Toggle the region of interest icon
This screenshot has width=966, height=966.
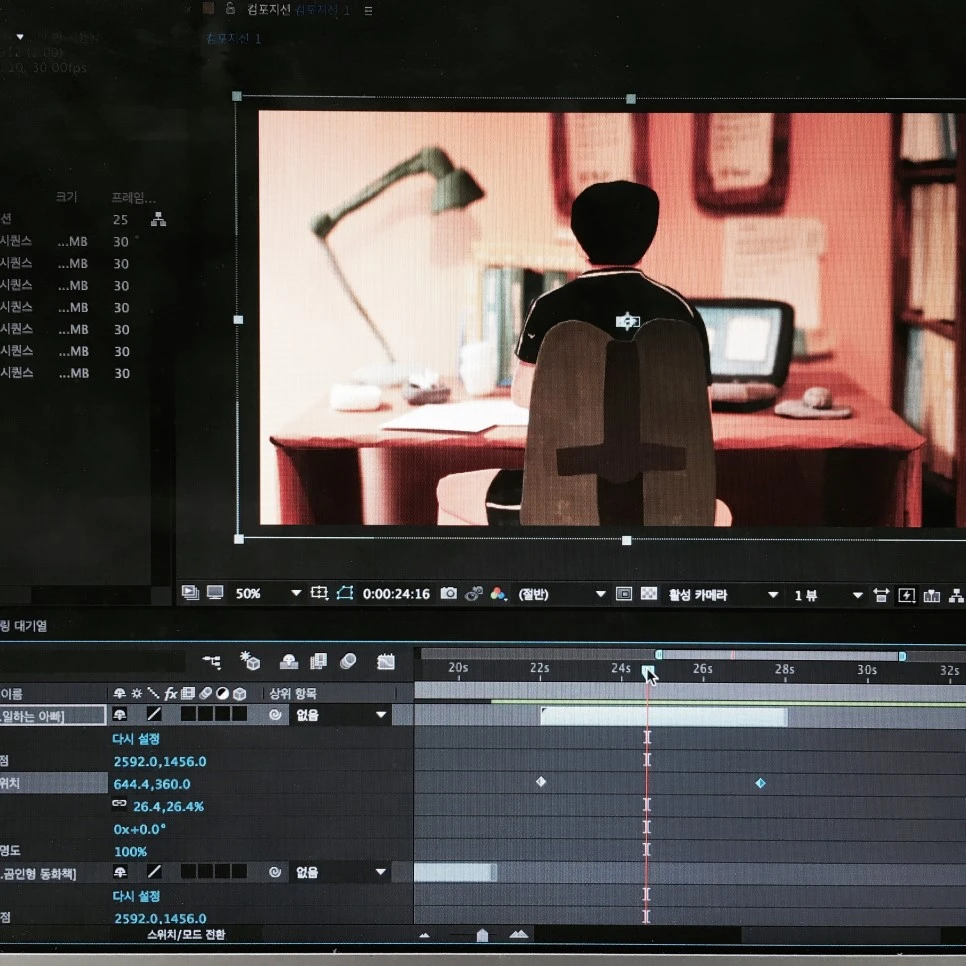click(x=623, y=594)
